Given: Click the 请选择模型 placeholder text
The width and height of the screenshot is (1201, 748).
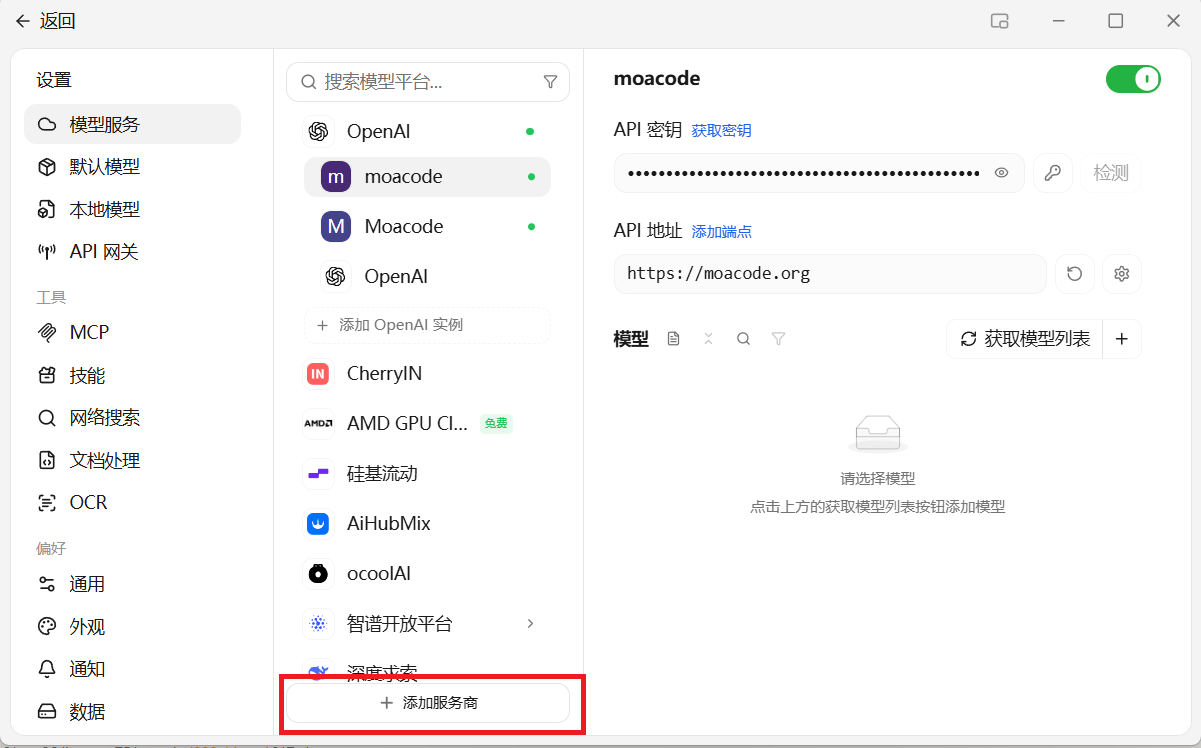Looking at the screenshot, I should point(878,479).
